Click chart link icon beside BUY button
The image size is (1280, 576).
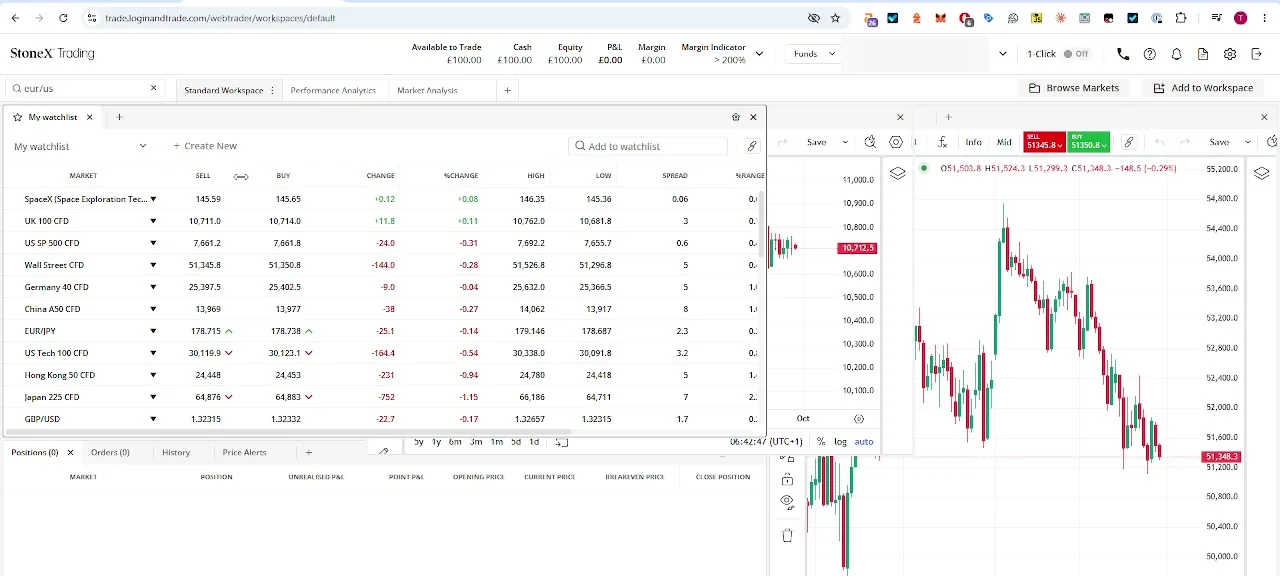(x=1128, y=142)
